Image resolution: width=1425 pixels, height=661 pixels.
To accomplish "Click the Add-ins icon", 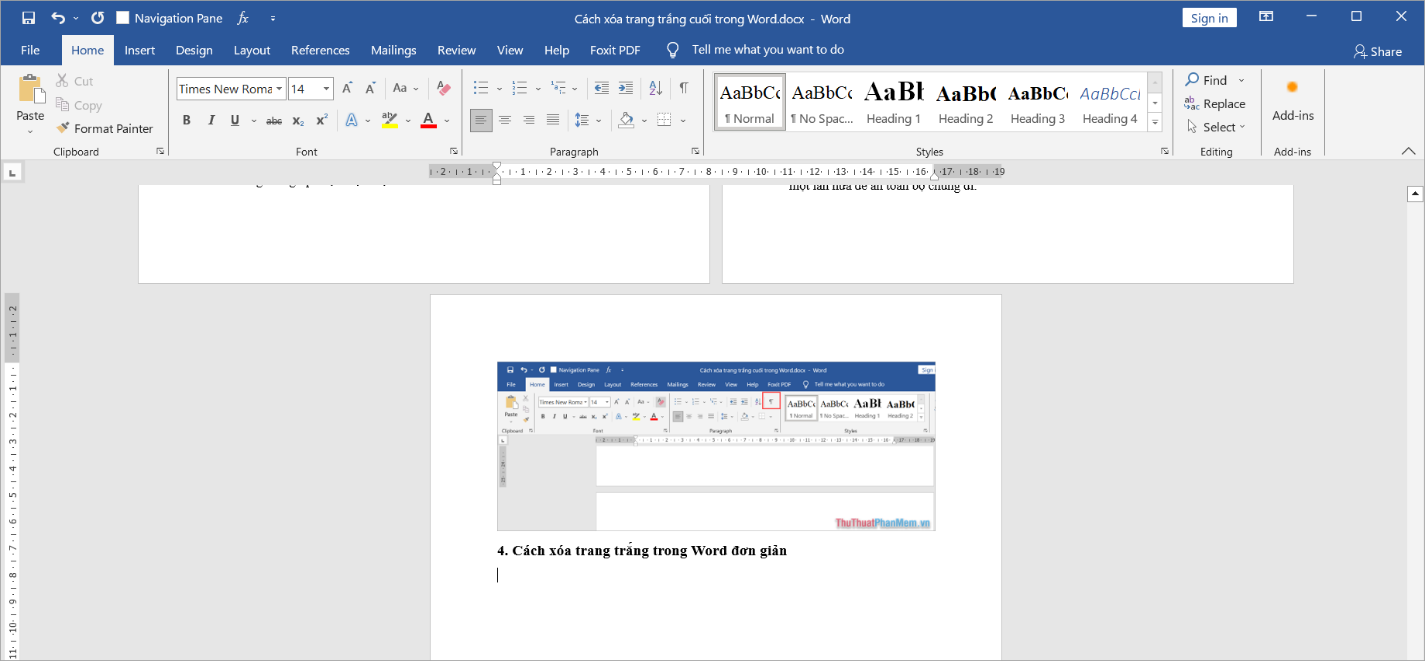I will [x=1292, y=99].
